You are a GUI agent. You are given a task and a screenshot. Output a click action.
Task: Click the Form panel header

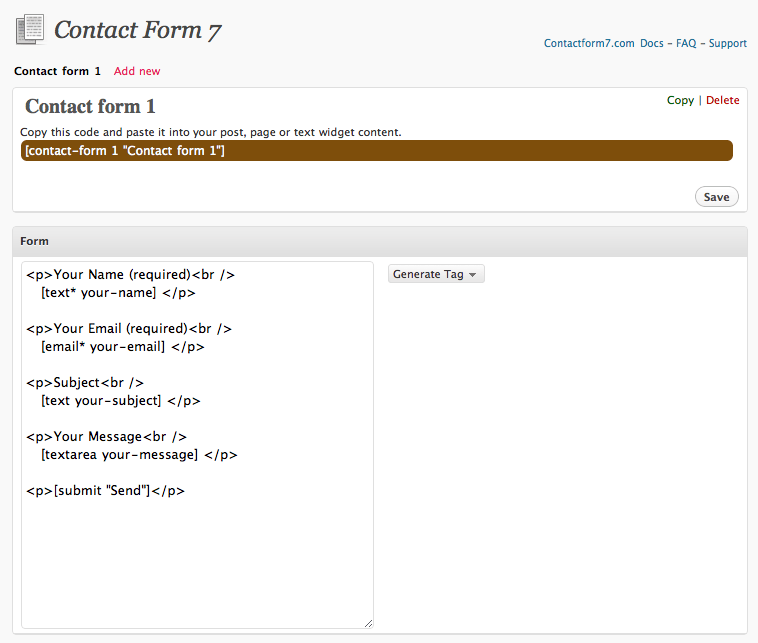tap(380, 241)
